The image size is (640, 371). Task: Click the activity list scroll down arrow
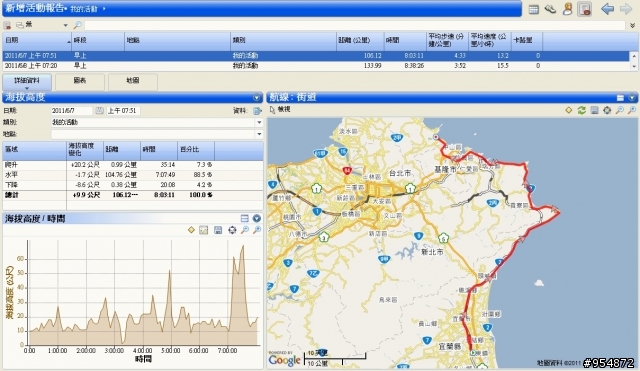point(634,66)
